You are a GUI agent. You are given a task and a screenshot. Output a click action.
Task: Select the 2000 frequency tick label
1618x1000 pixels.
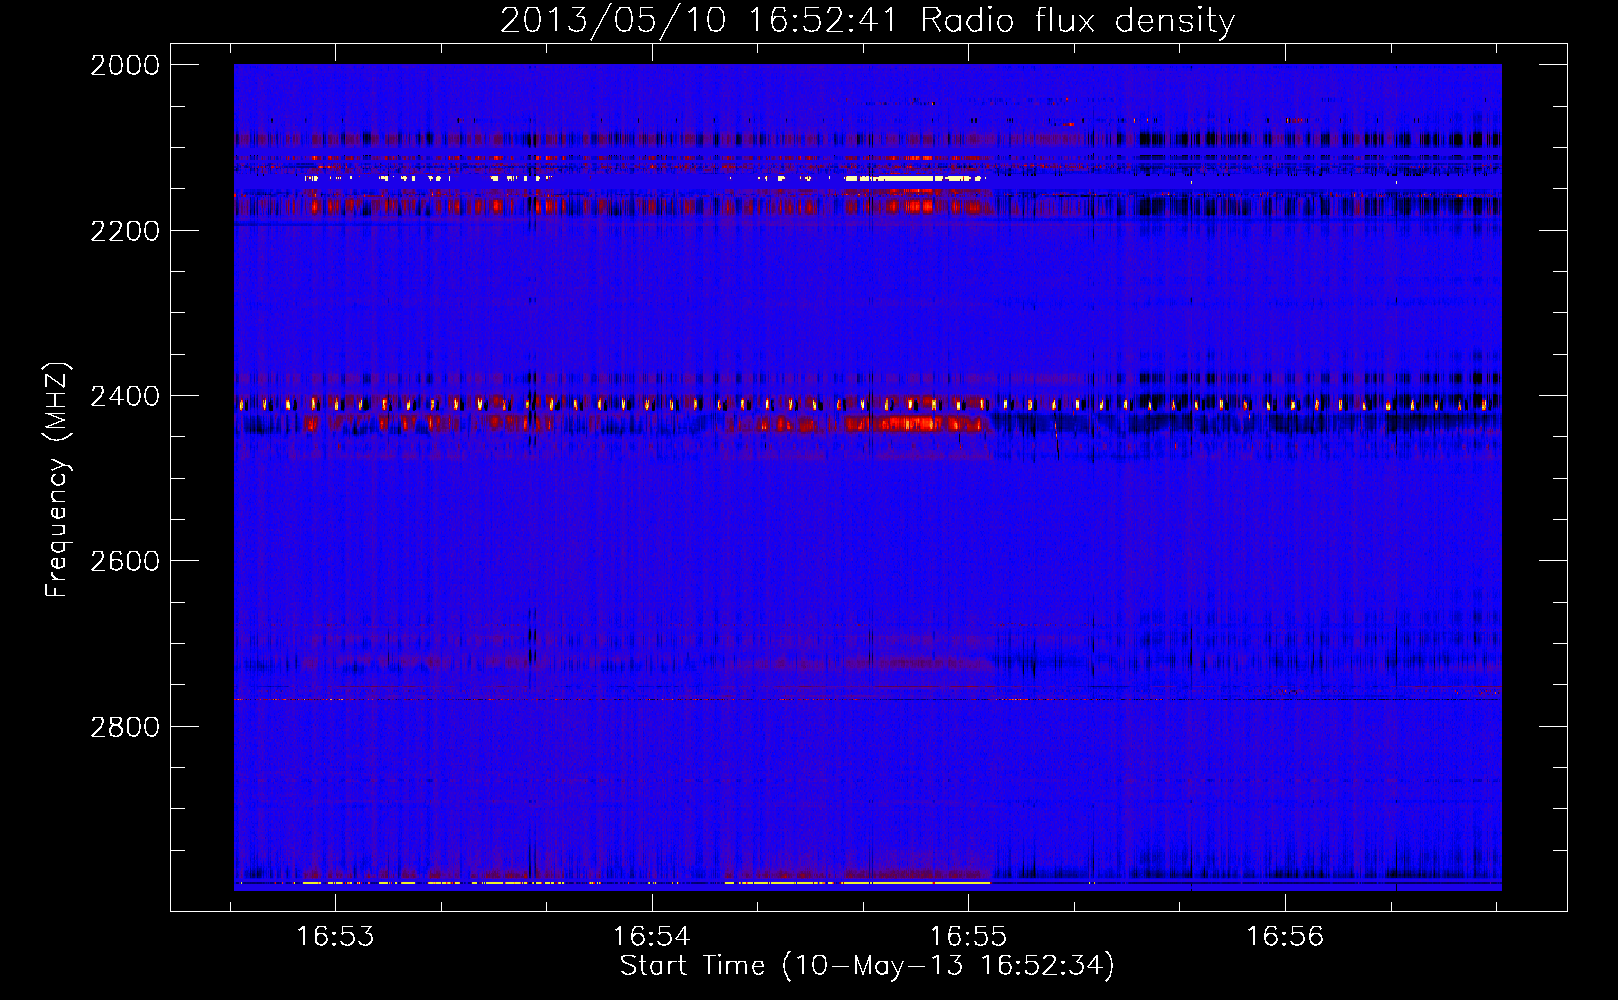pyautogui.click(x=125, y=65)
